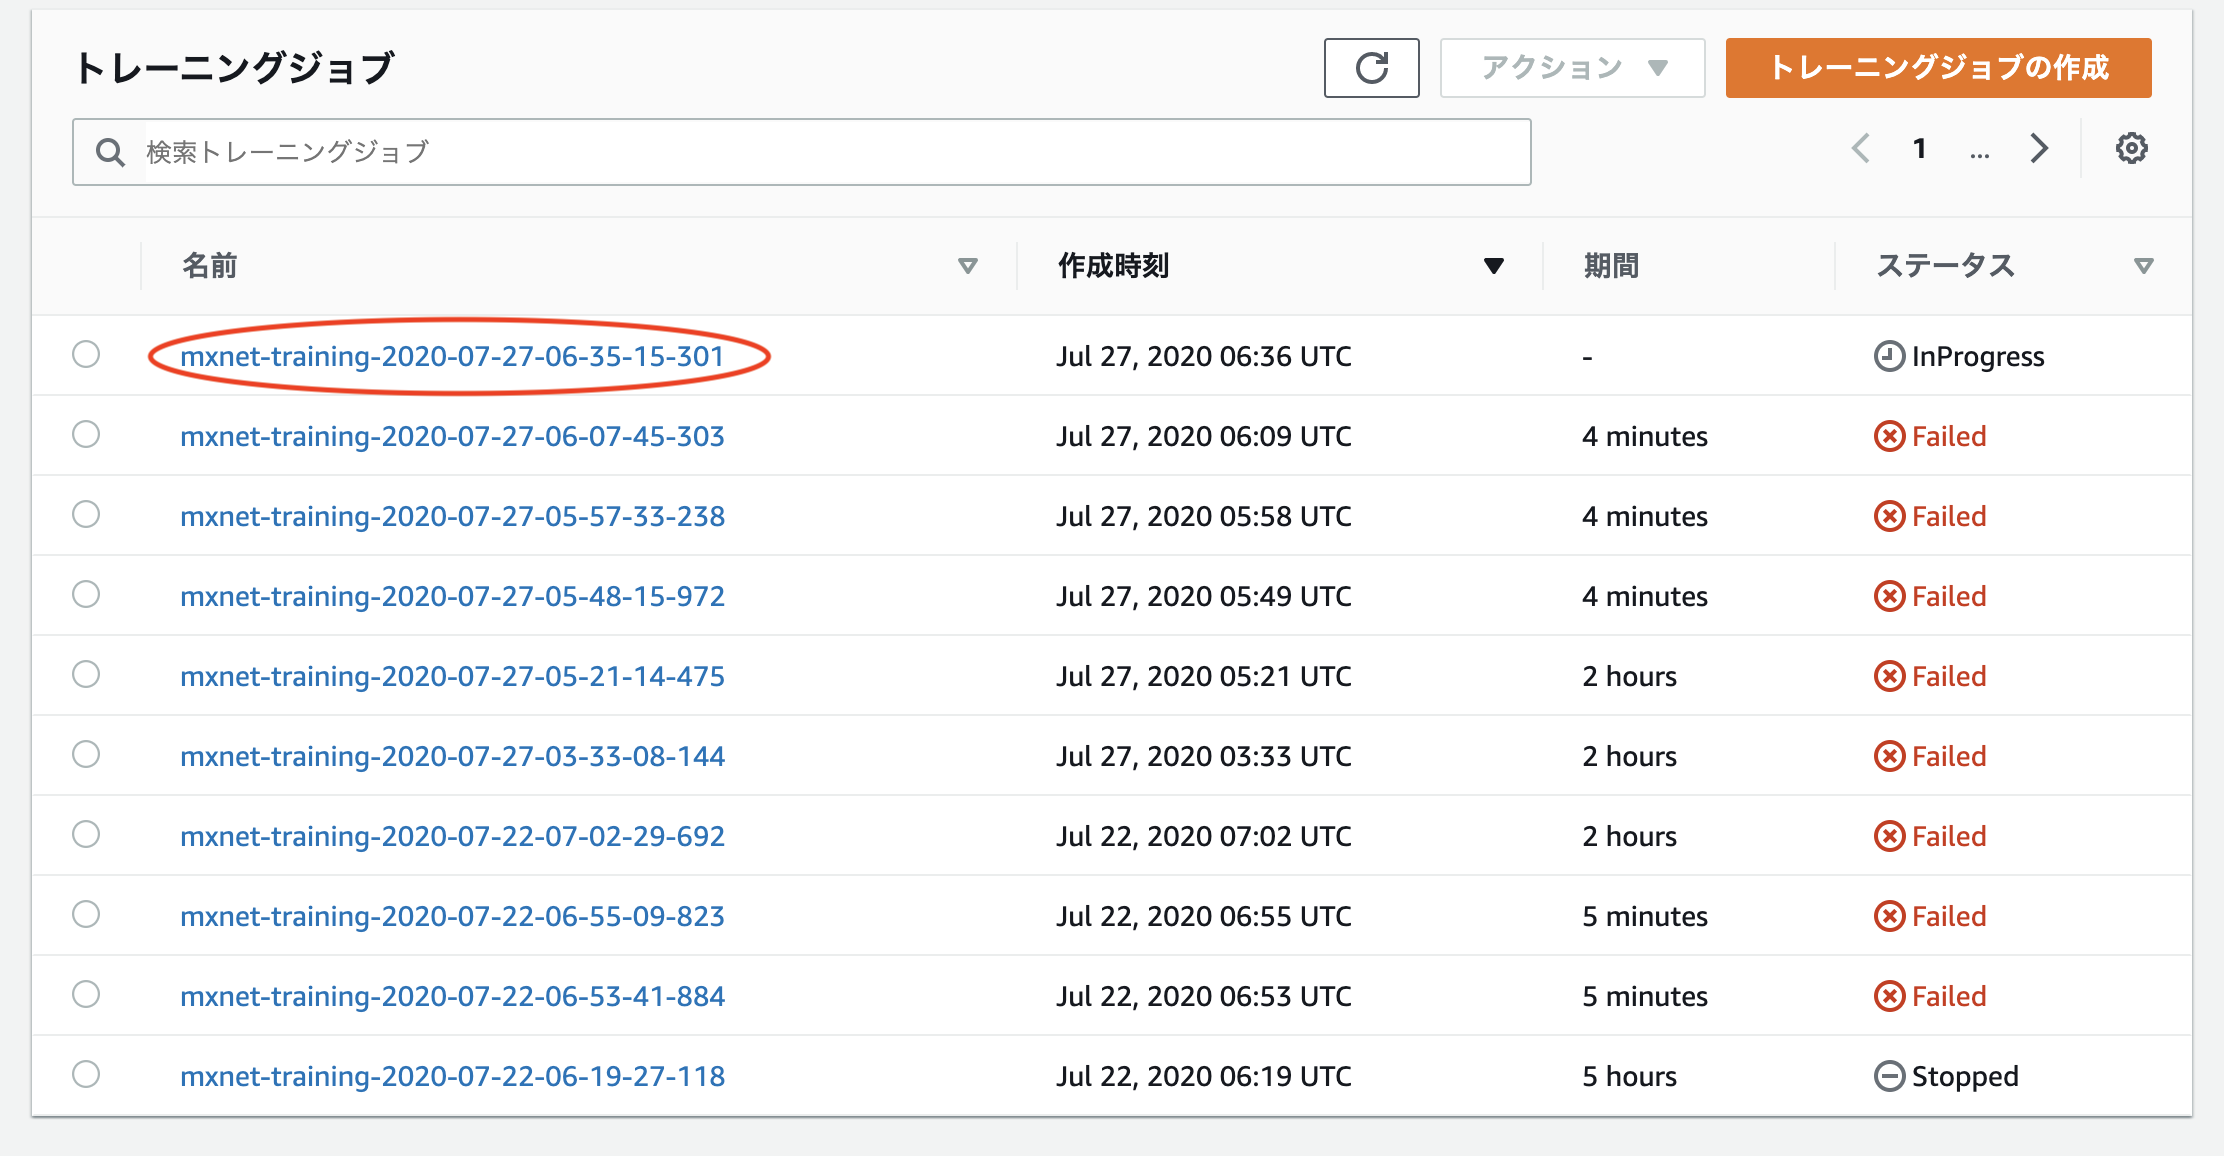Click page number 1
The height and width of the screenshot is (1156, 2224).
(x=1919, y=149)
